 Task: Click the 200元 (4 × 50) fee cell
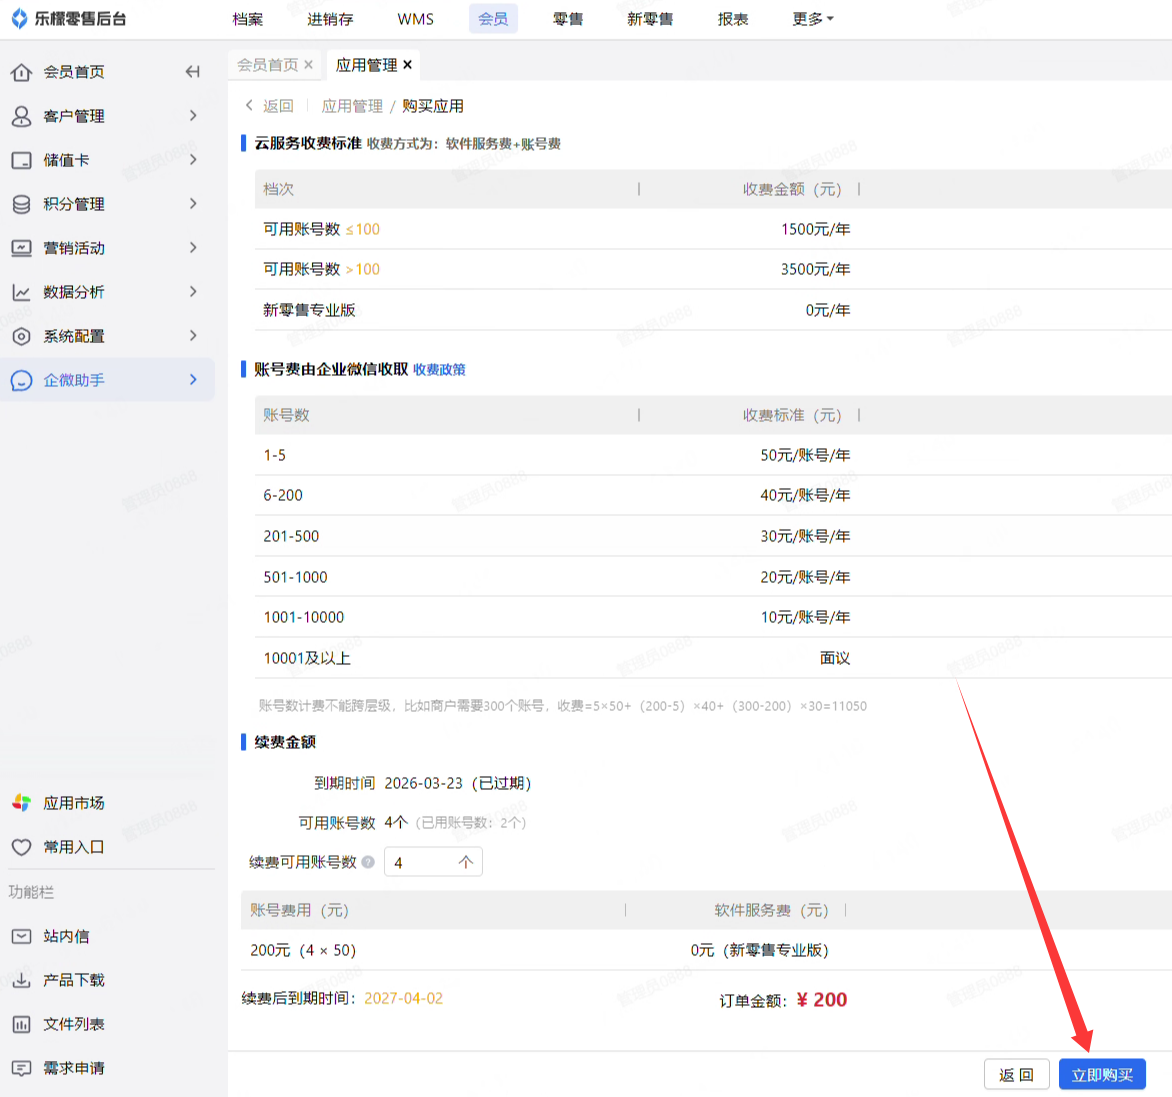tap(303, 951)
